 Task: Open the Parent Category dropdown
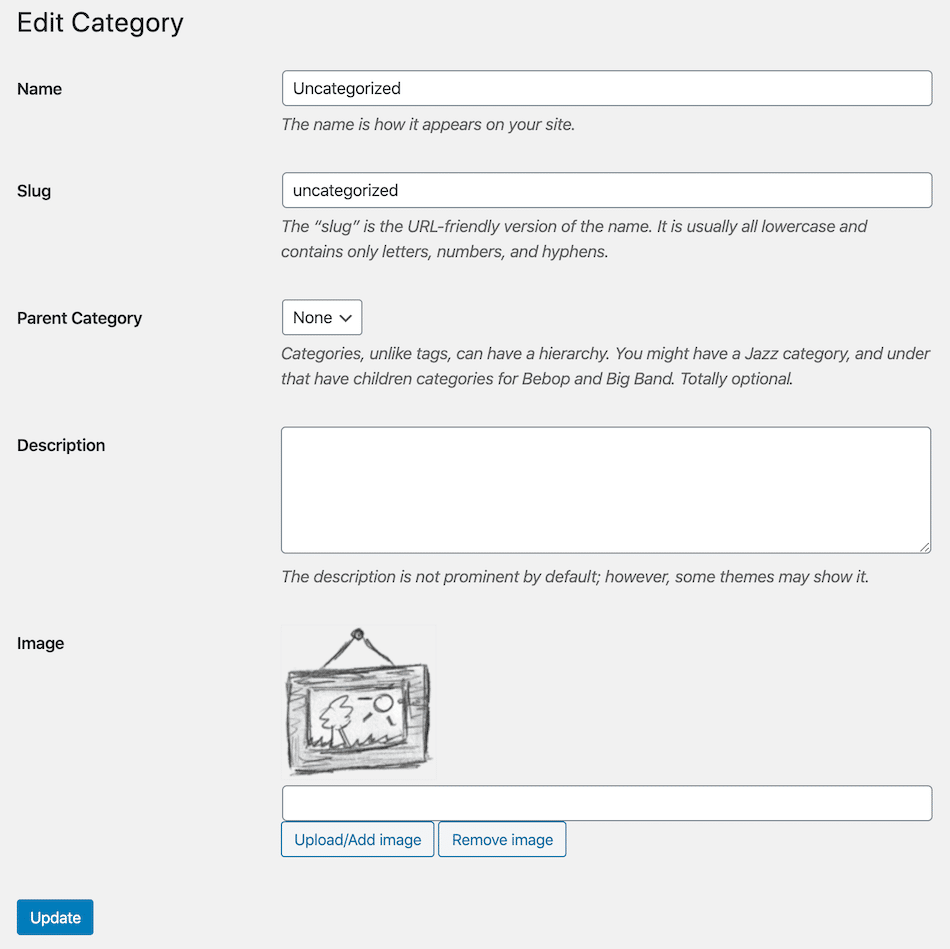point(322,317)
